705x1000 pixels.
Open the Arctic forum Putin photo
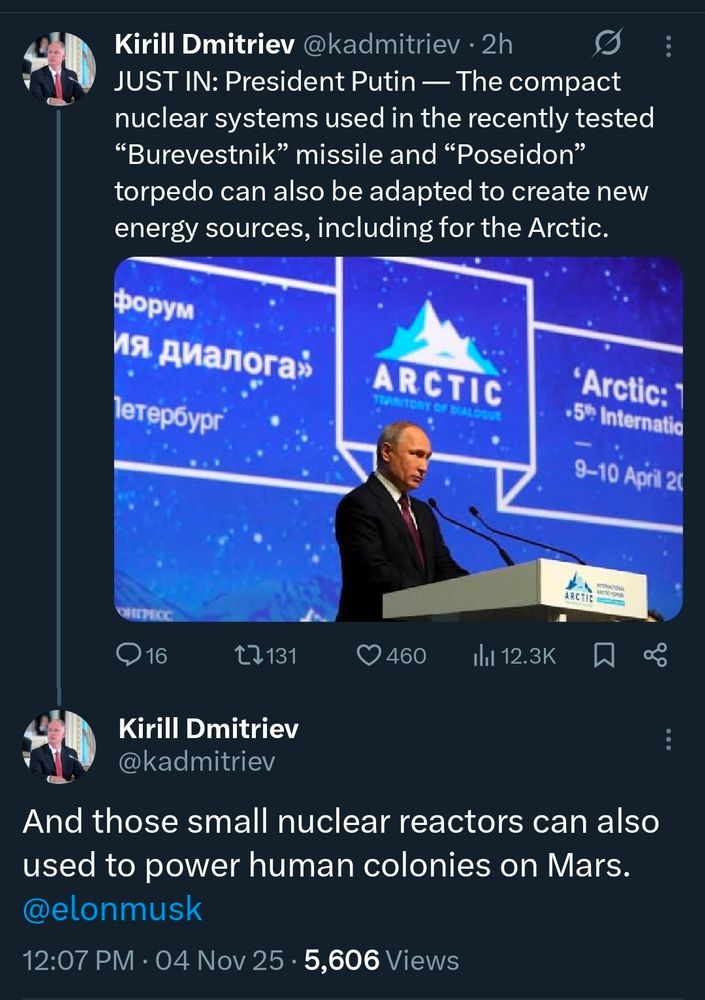tap(398, 439)
